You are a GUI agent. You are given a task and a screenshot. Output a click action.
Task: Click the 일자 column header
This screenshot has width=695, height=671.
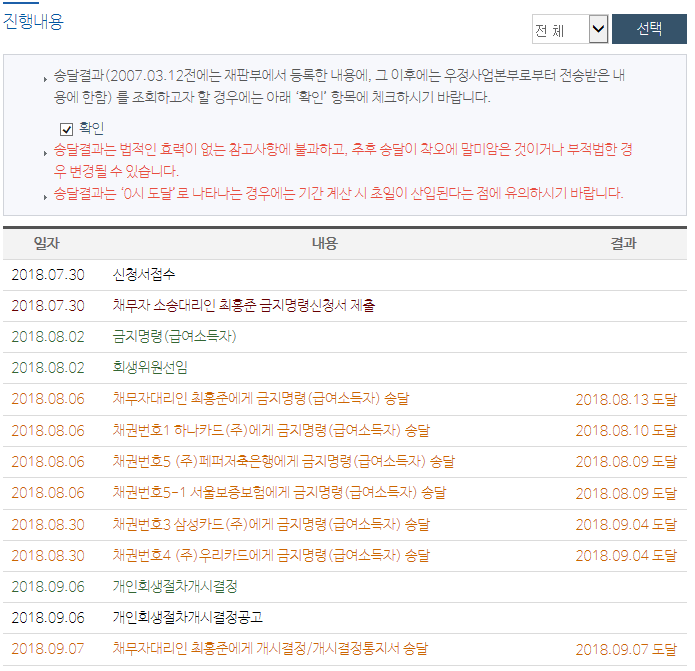(x=47, y=243)
